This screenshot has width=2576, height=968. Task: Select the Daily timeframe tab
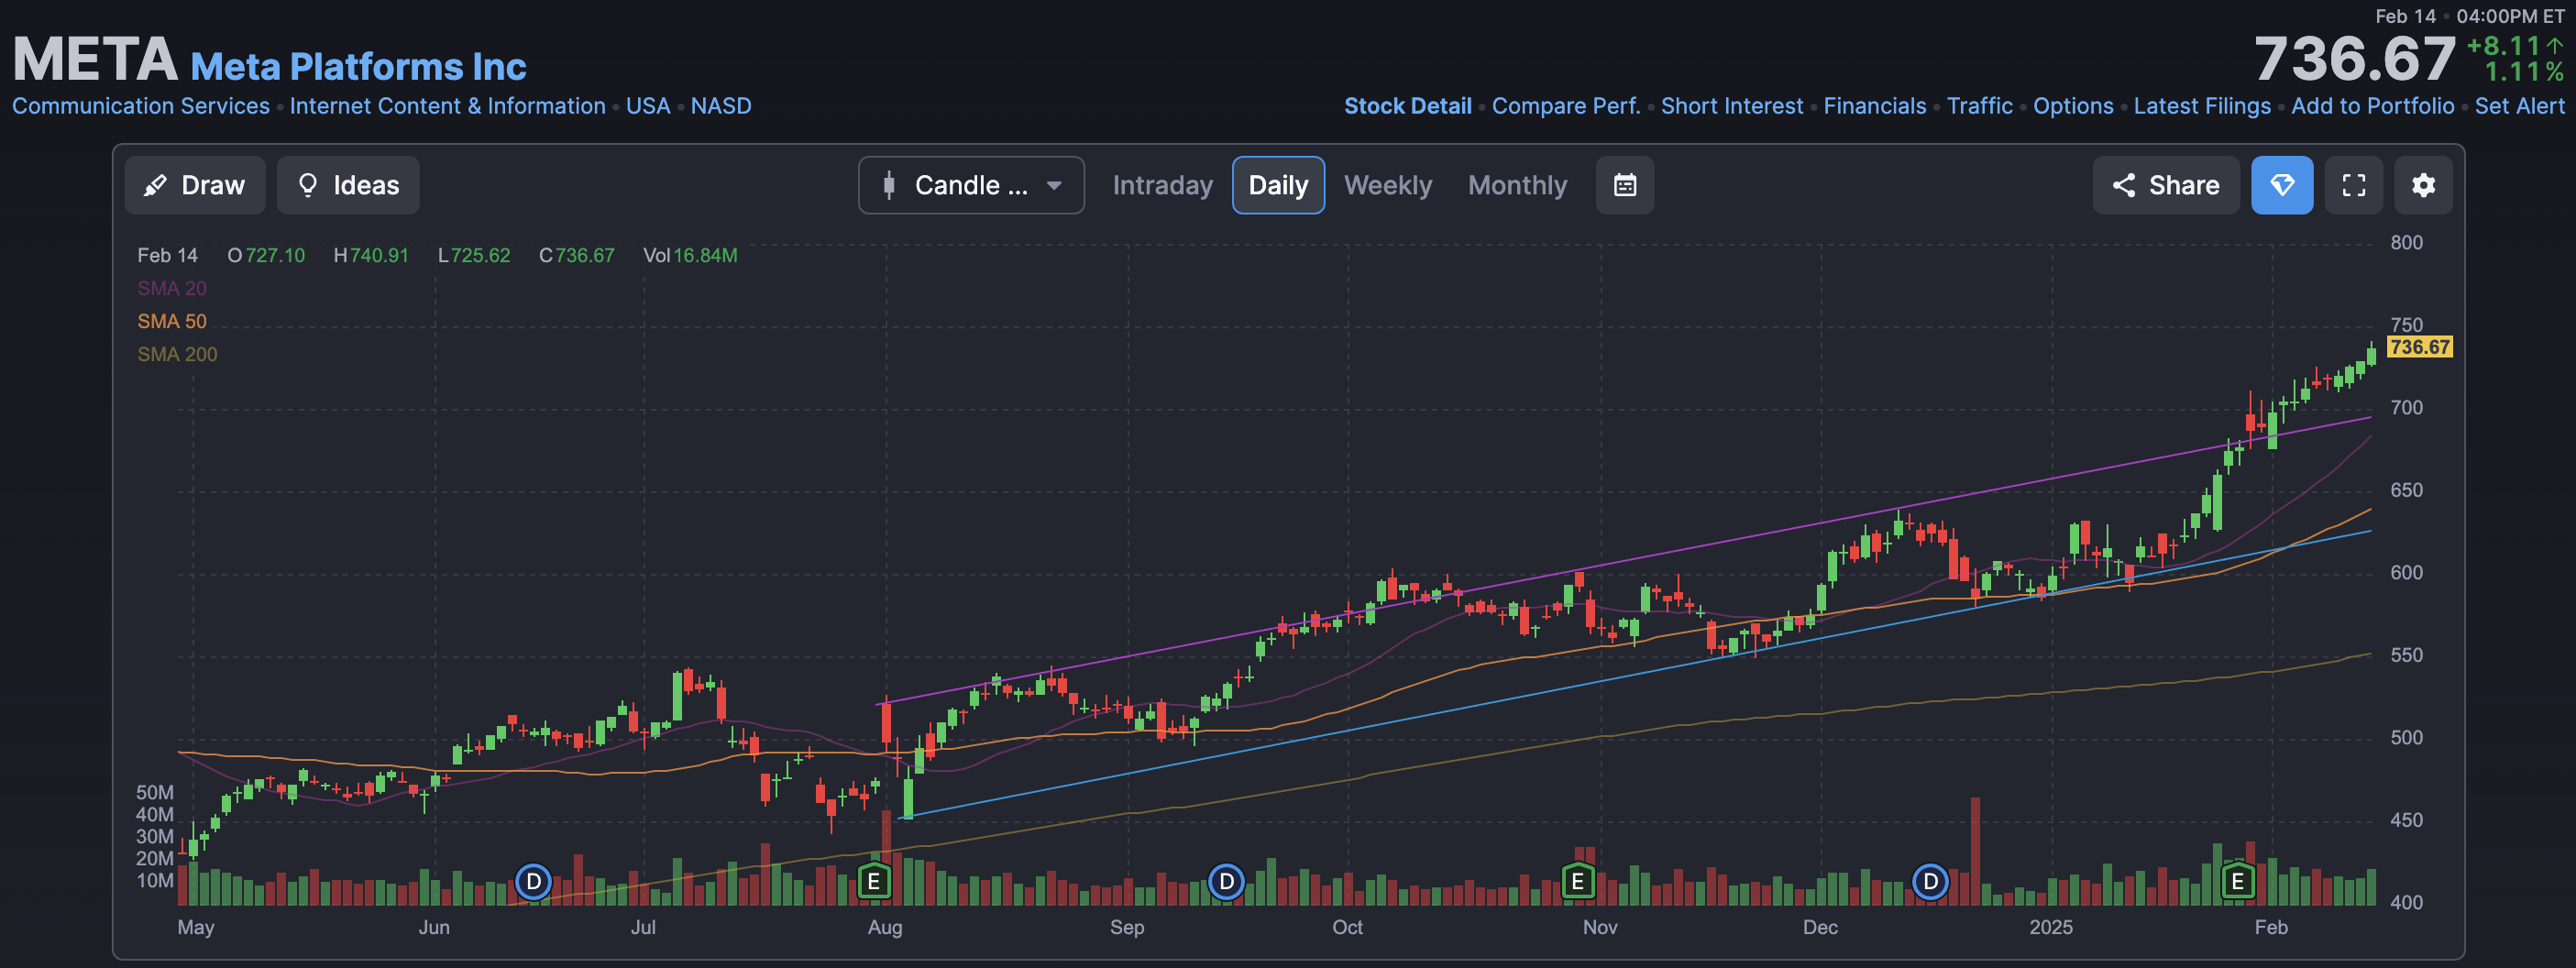click(1278, 185)
